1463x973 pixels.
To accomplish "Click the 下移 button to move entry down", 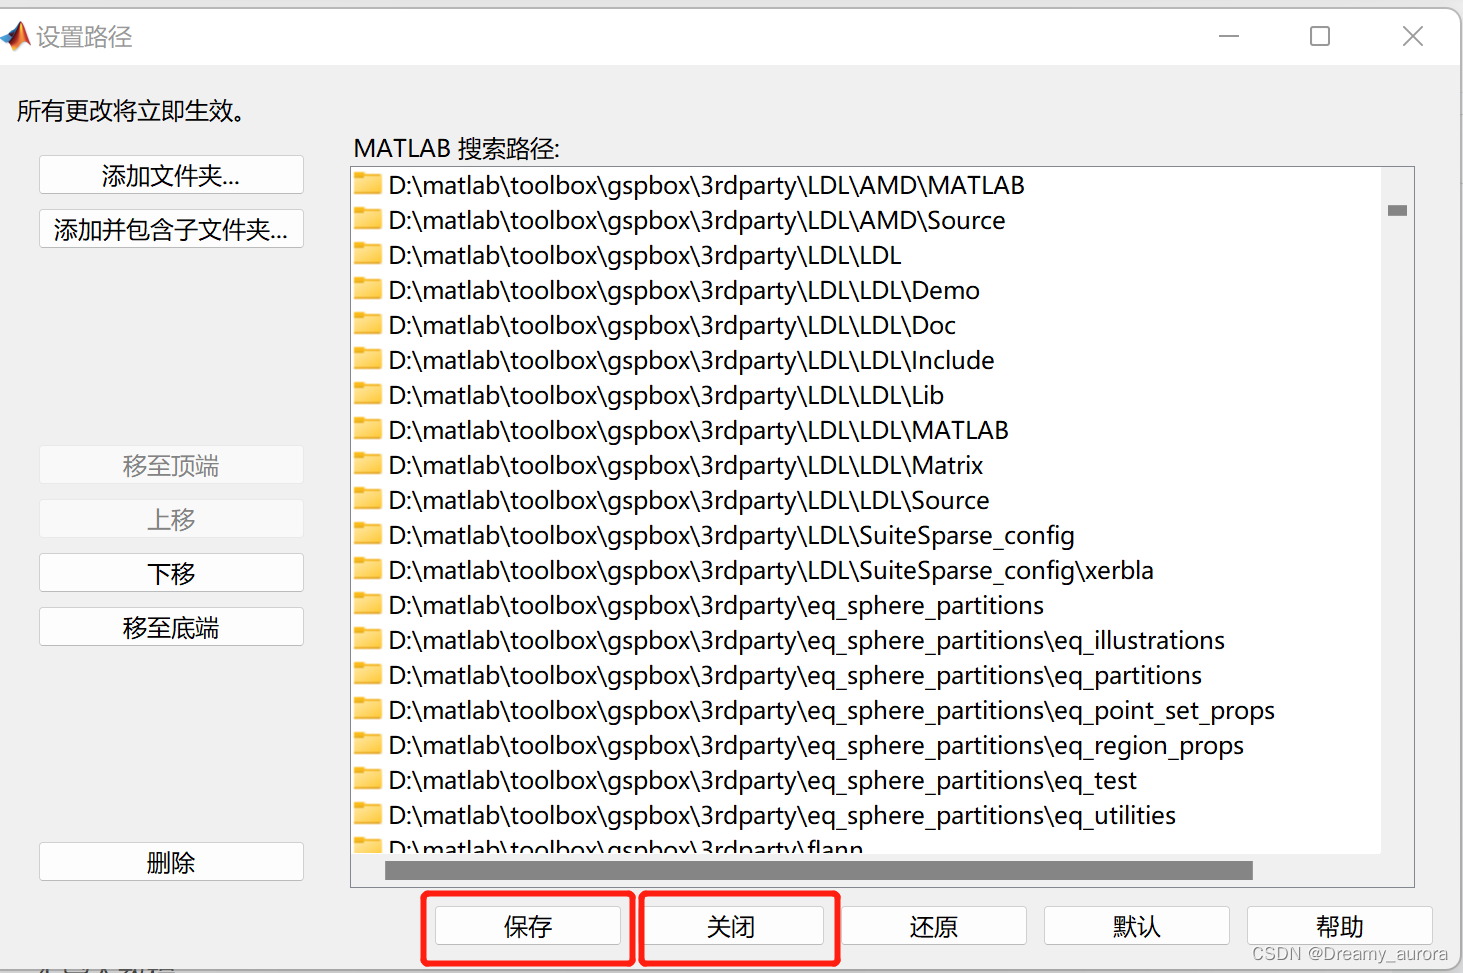I will pos(170,572).
